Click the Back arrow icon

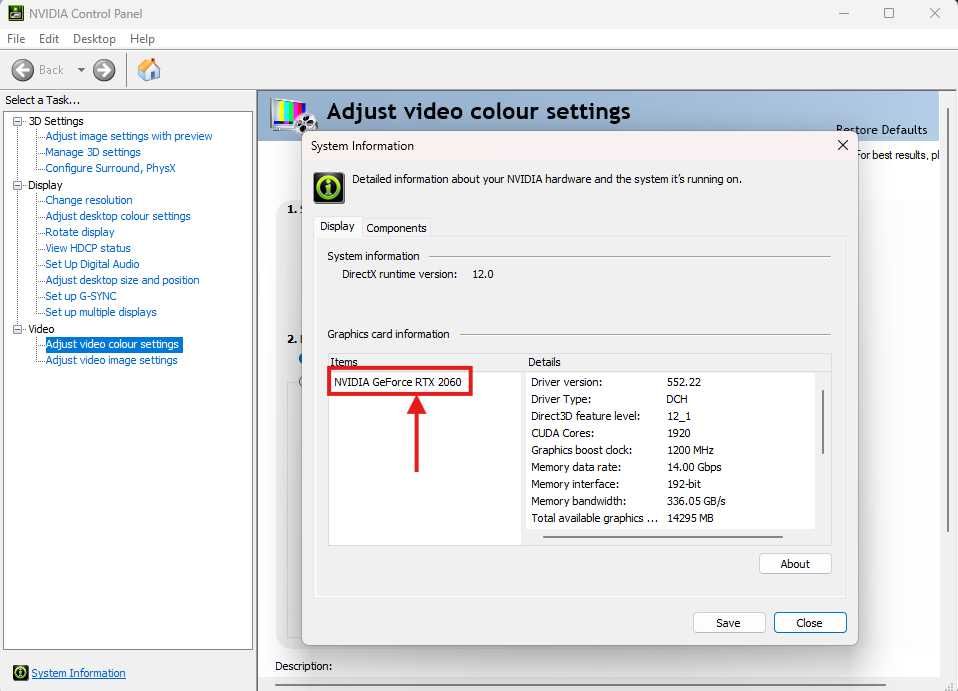23,70
